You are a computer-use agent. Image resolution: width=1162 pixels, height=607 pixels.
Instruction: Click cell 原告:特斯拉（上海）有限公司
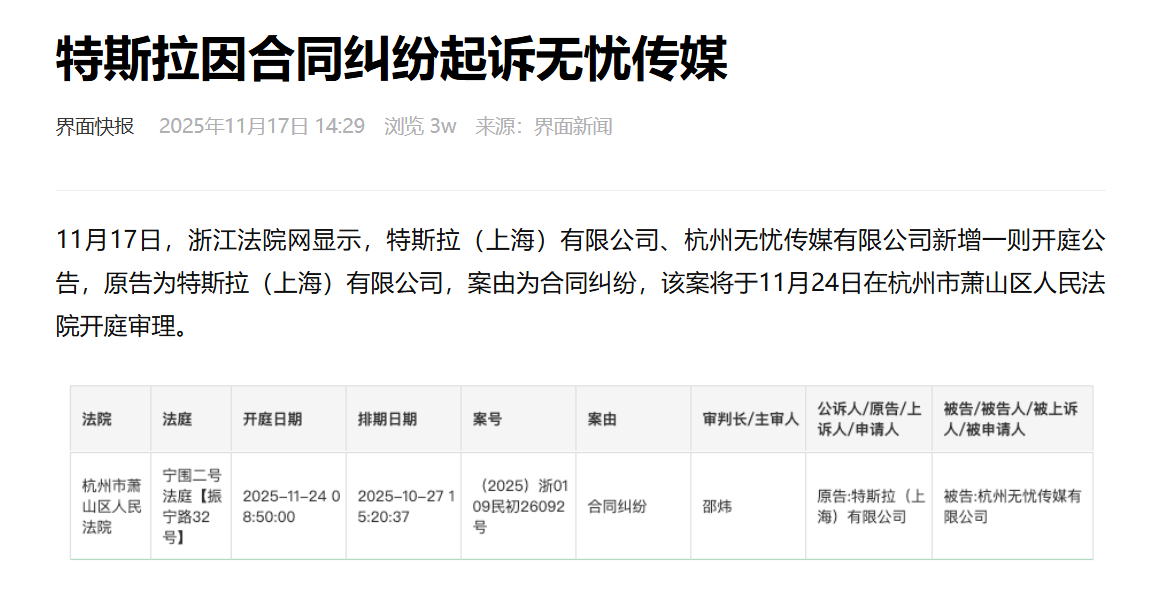pos(871,507)
